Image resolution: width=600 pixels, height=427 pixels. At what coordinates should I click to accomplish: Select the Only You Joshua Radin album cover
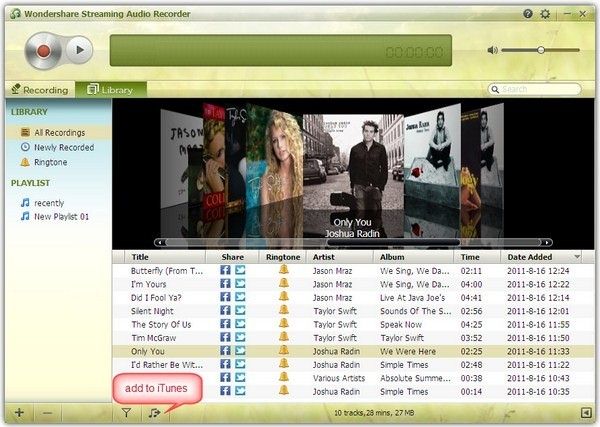click(353, 176)
